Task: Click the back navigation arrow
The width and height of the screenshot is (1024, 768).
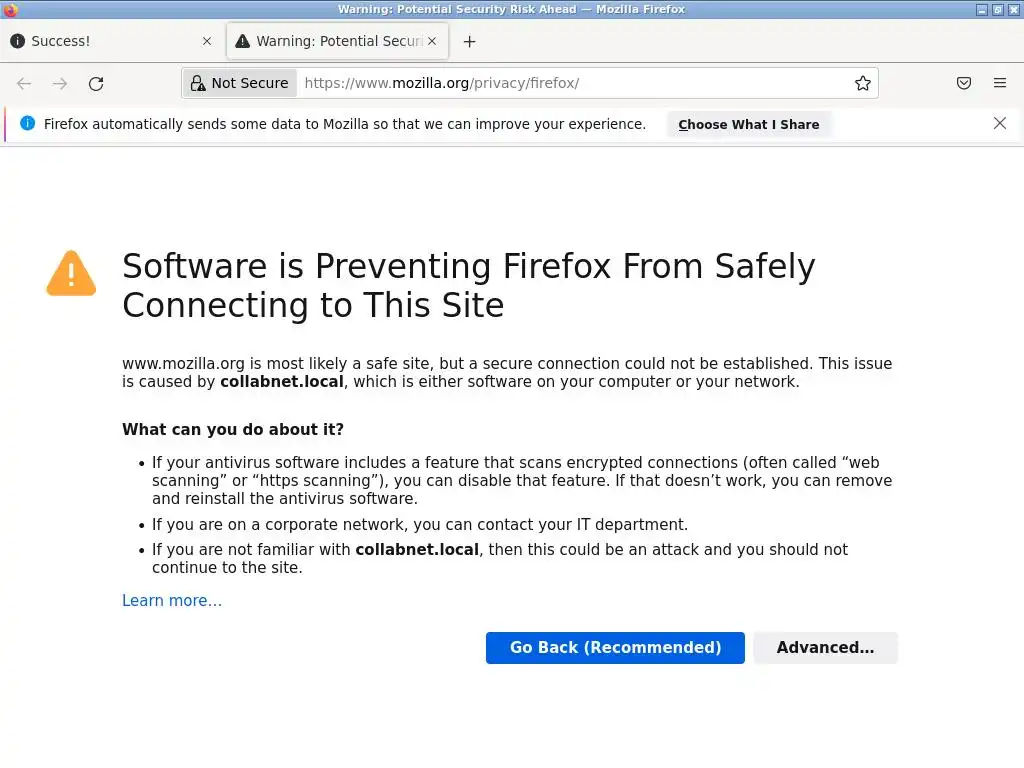Action: pos(24,84)
